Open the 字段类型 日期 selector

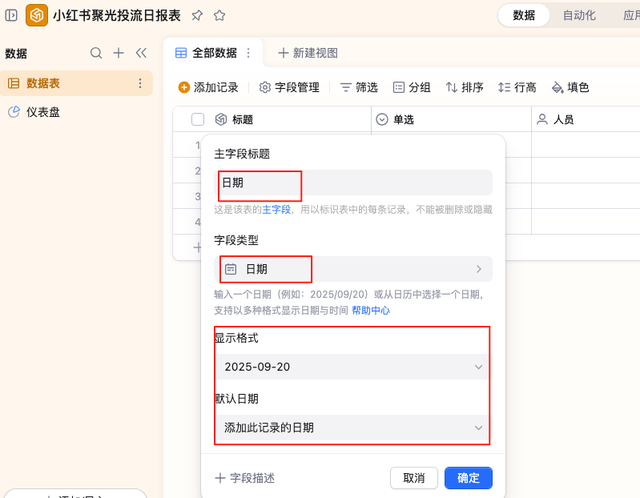point(353,269)
